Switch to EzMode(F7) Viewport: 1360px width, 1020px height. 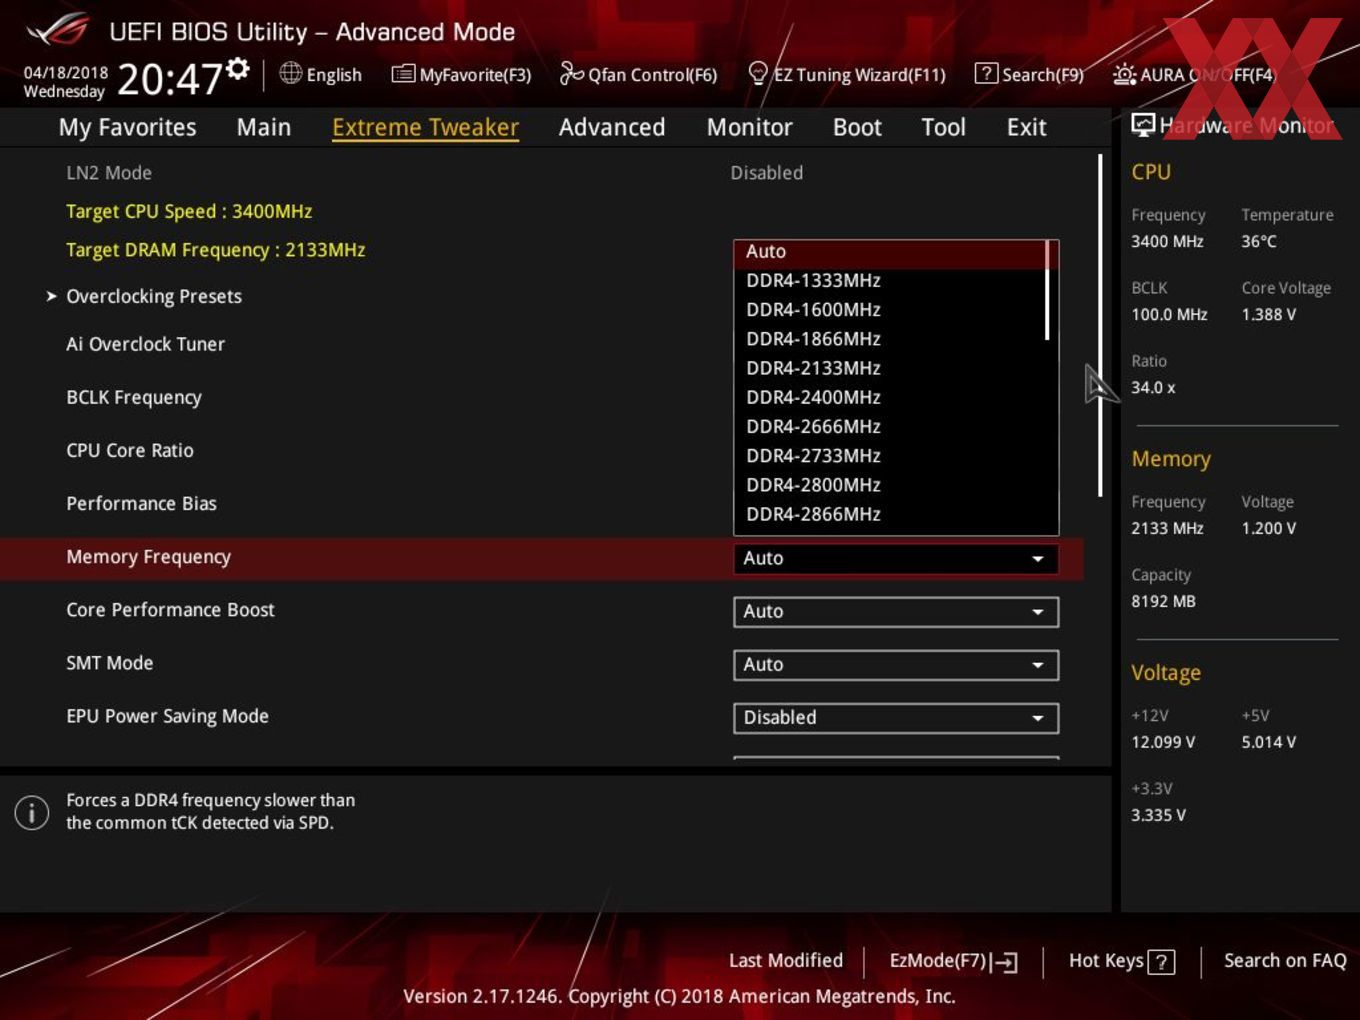point(953,961)
